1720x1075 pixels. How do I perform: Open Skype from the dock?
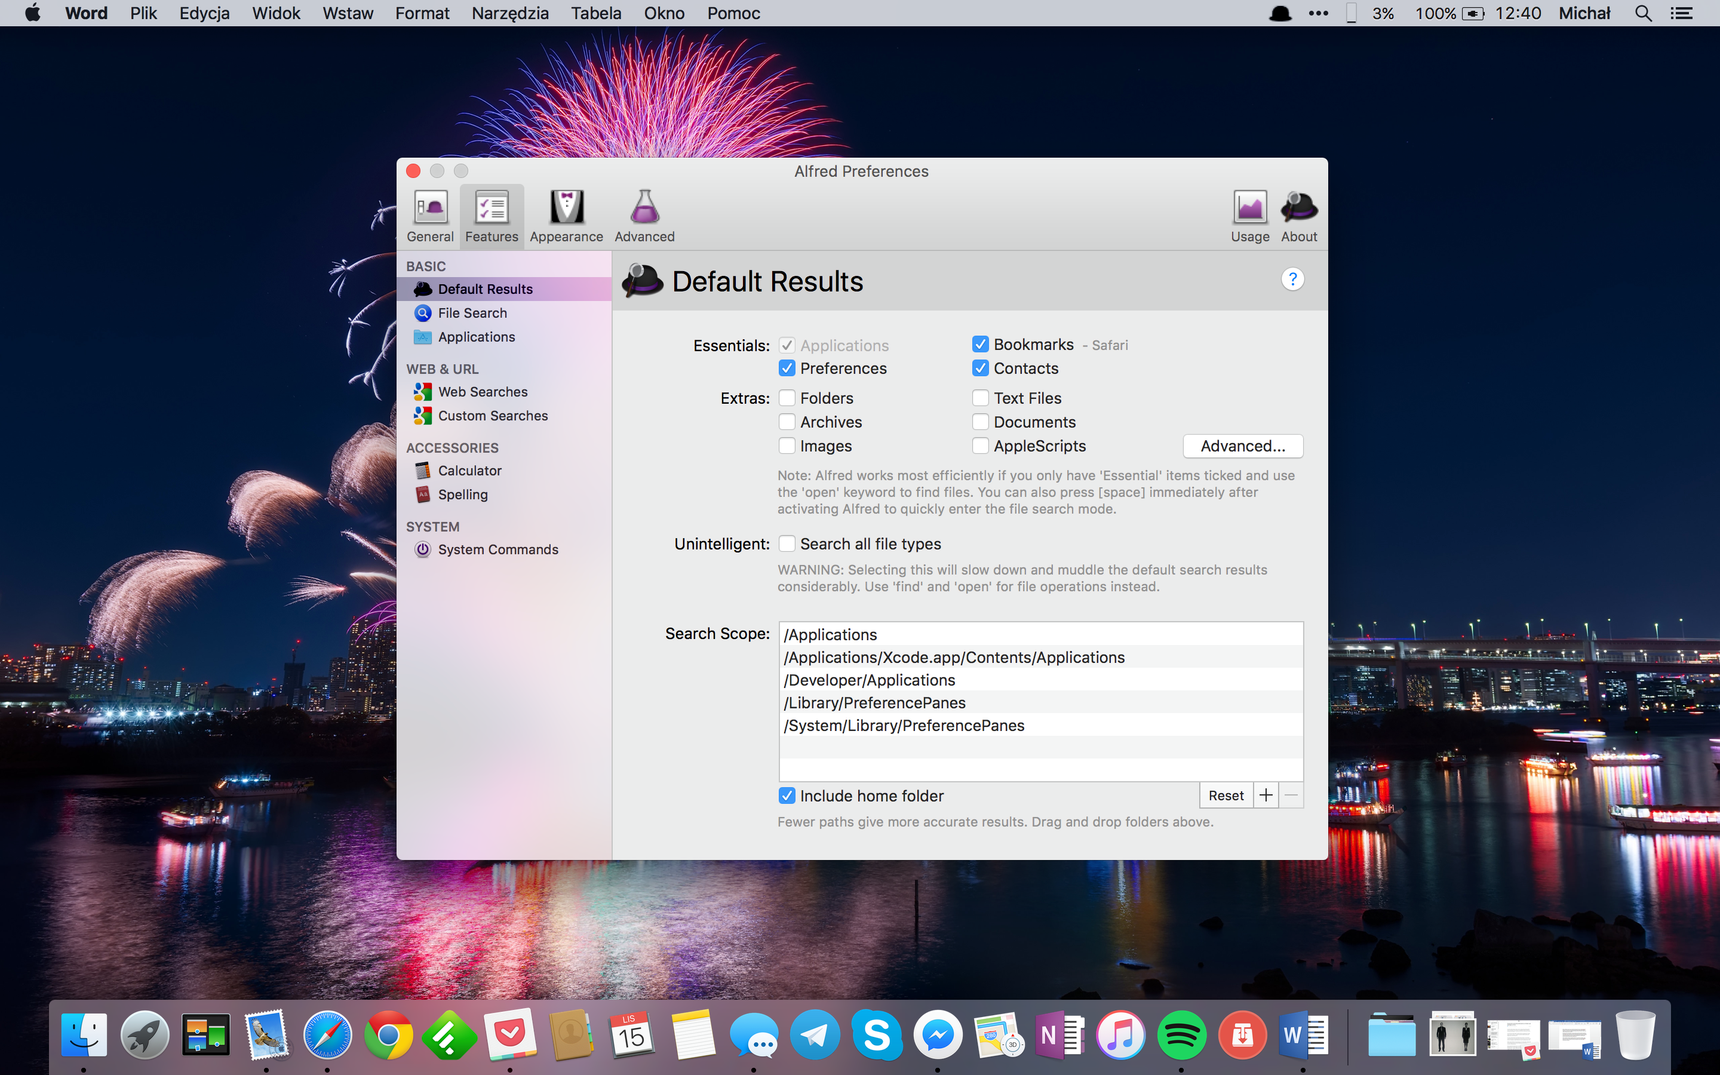pyautogui.click(x=876, y=1035)
